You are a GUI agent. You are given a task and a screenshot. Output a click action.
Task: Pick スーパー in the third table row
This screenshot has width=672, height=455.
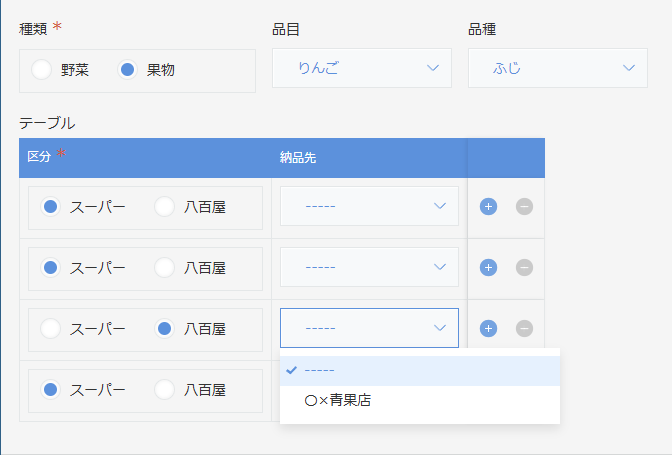pyautogui.click(x=51, y=328)
